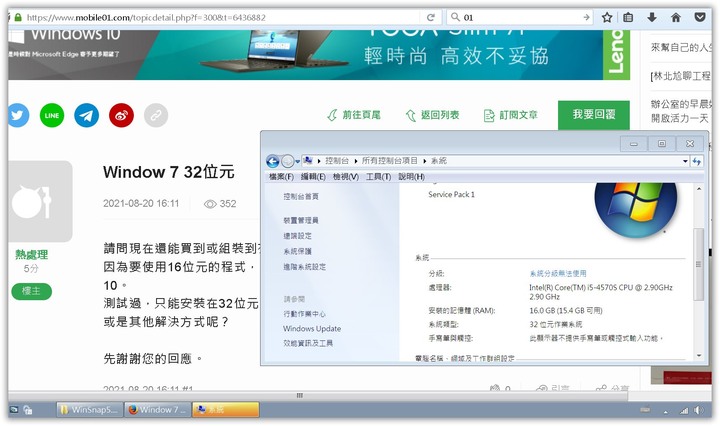Copy link with gray chain icon
720x426 pixels.
tap(156, 115)
